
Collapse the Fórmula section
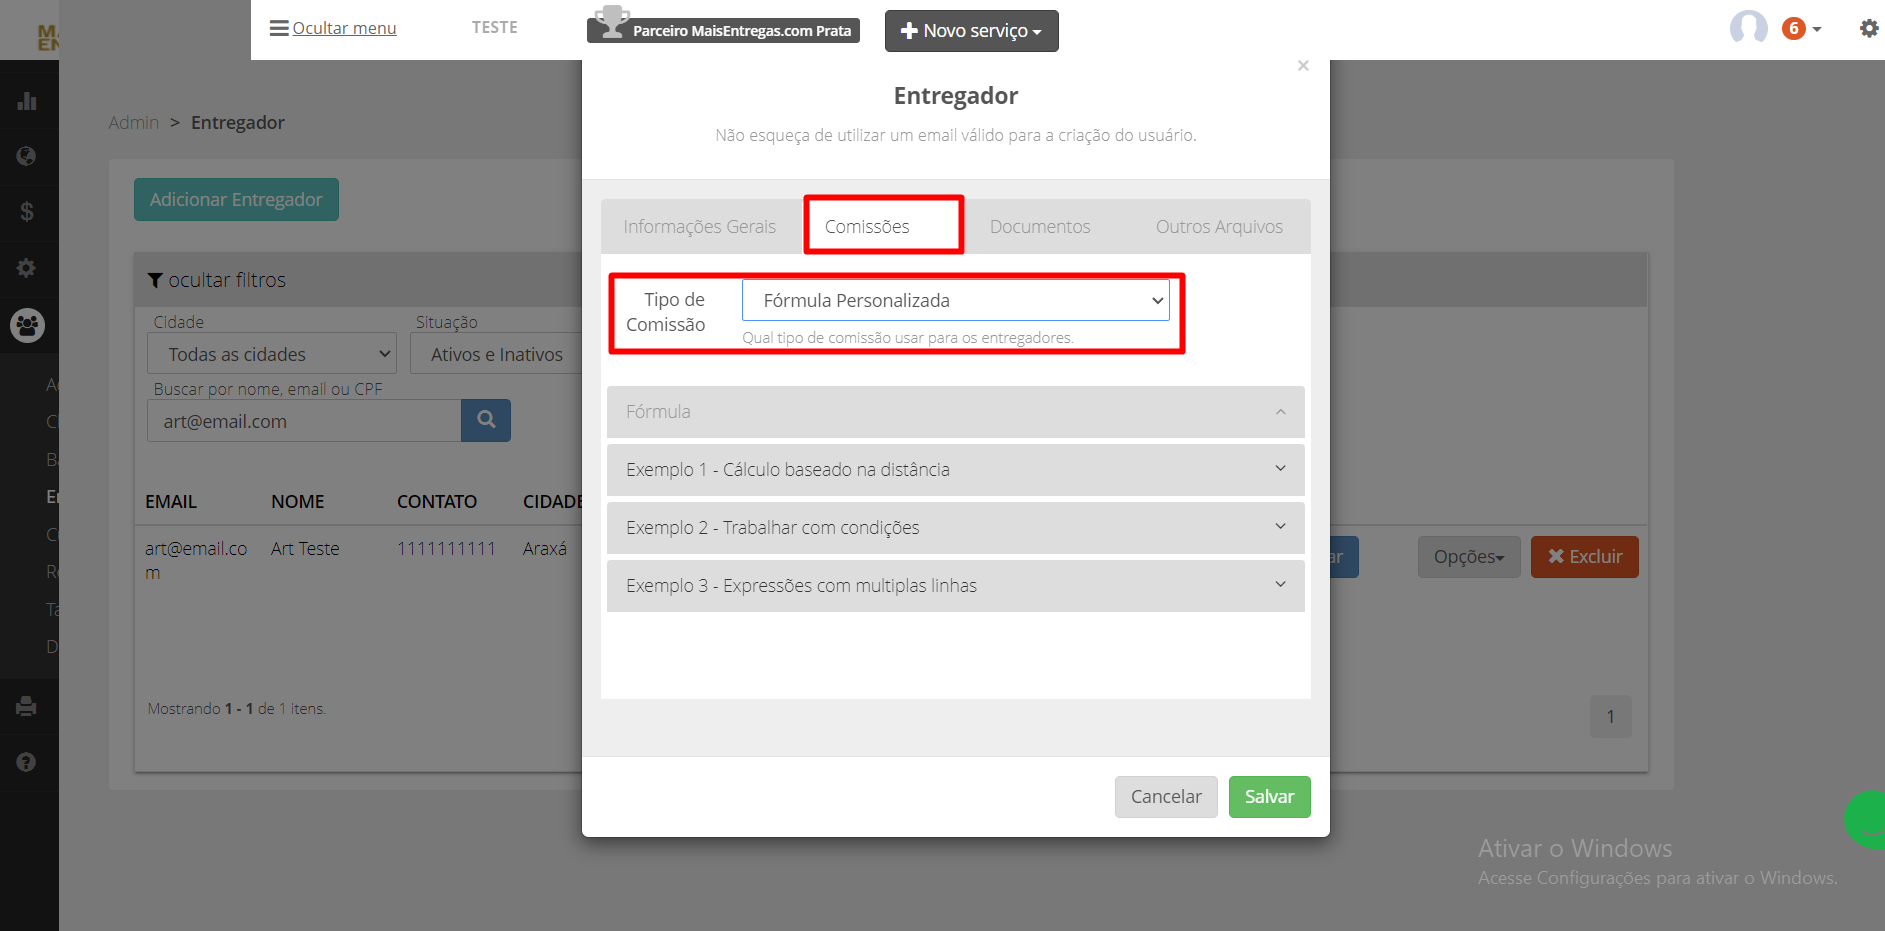point(955,412)
